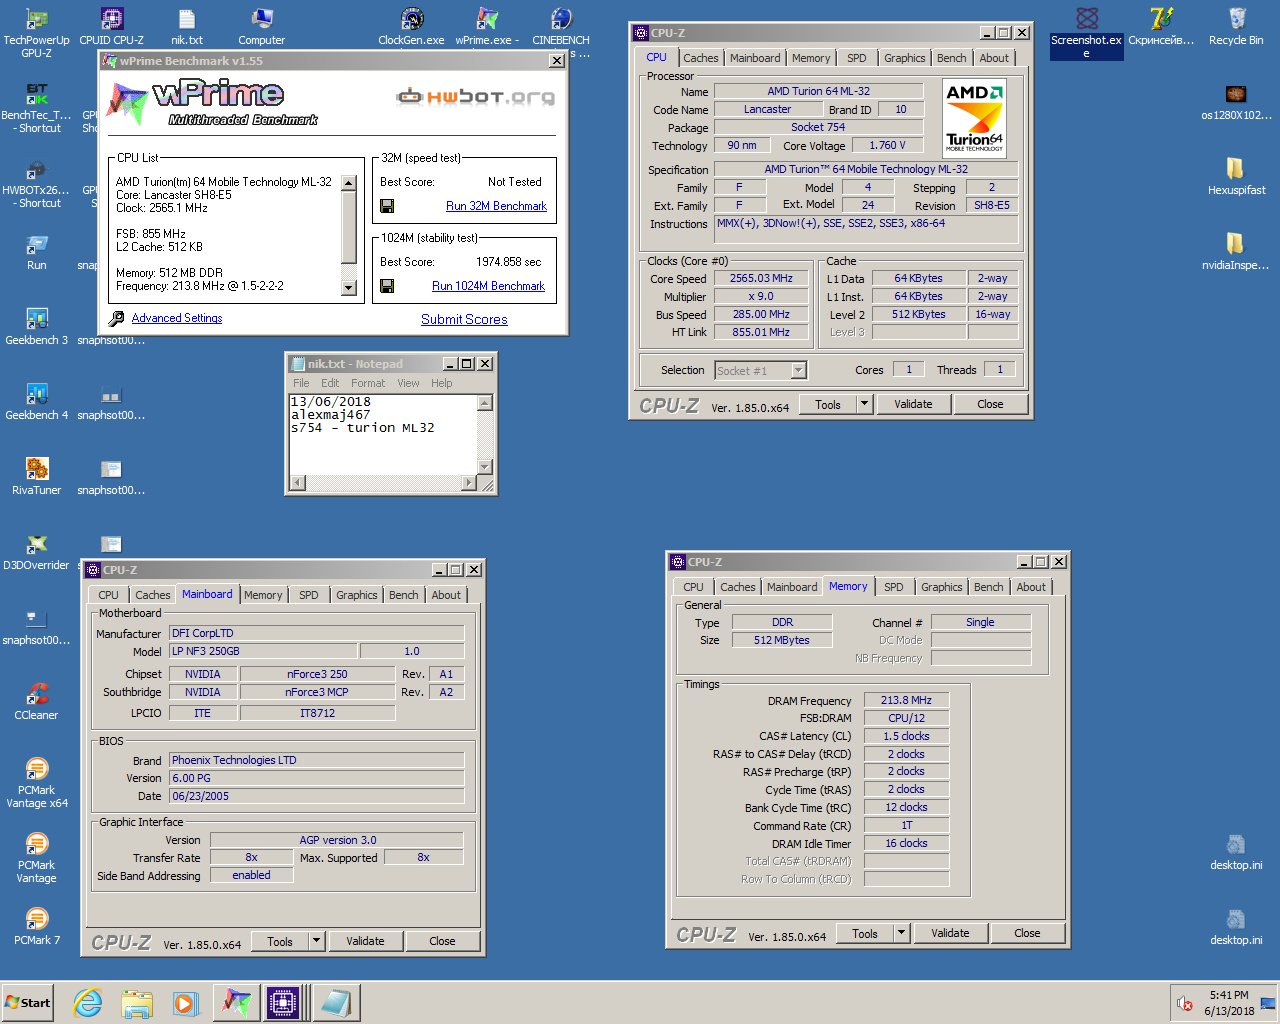Open Windows Explorer taskbar icon

click(x=137, y=1003)
